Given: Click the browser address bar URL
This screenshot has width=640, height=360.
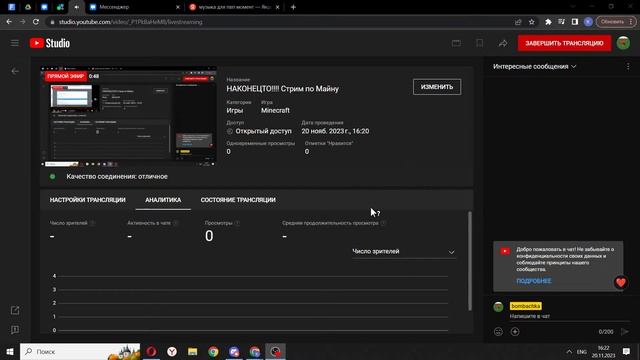Looking at the screenshot, I should 131,22.
